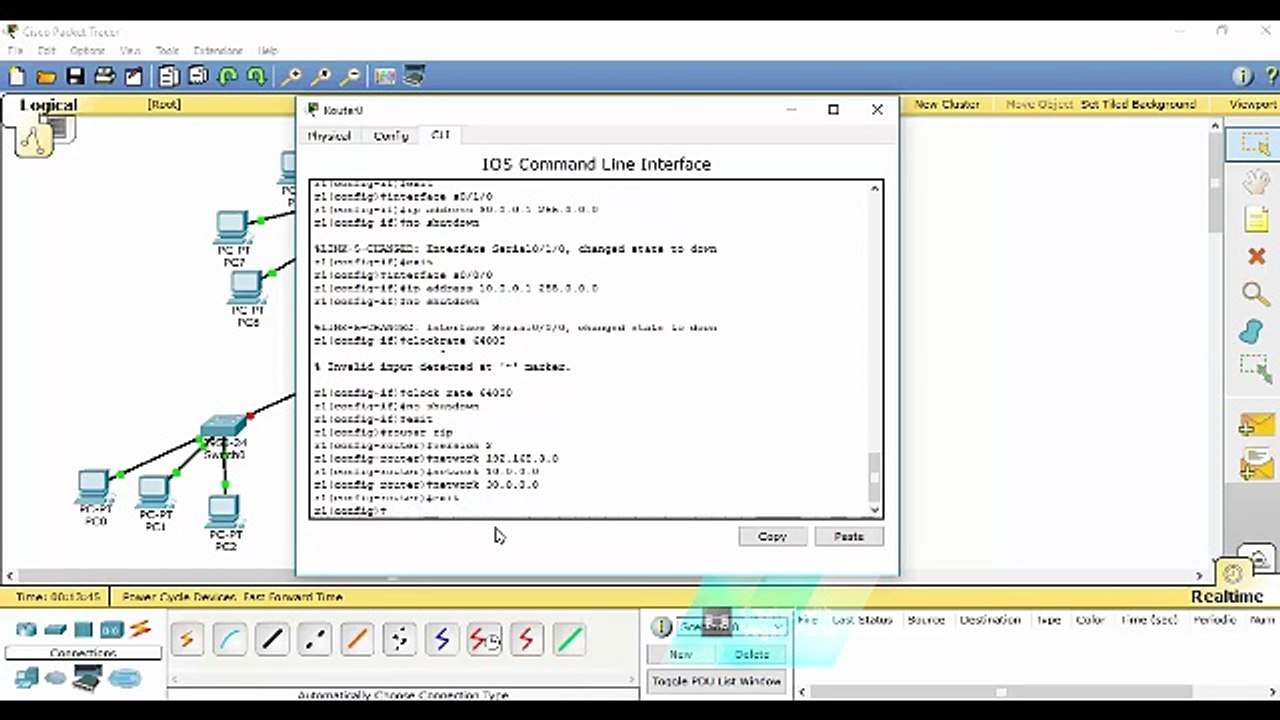Click the Copy icon in toolbar
The width and height of the screenshot is (1280, 720).
coord(169,76)
